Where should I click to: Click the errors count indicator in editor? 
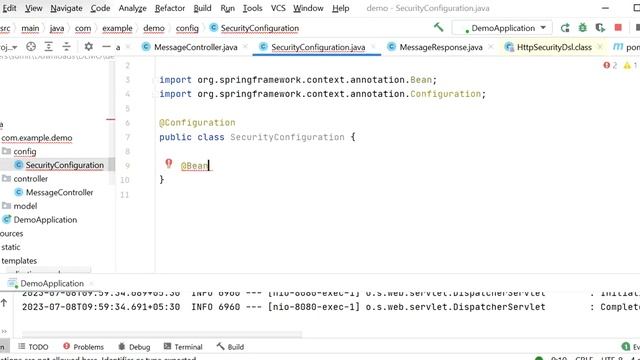(611, 65)
